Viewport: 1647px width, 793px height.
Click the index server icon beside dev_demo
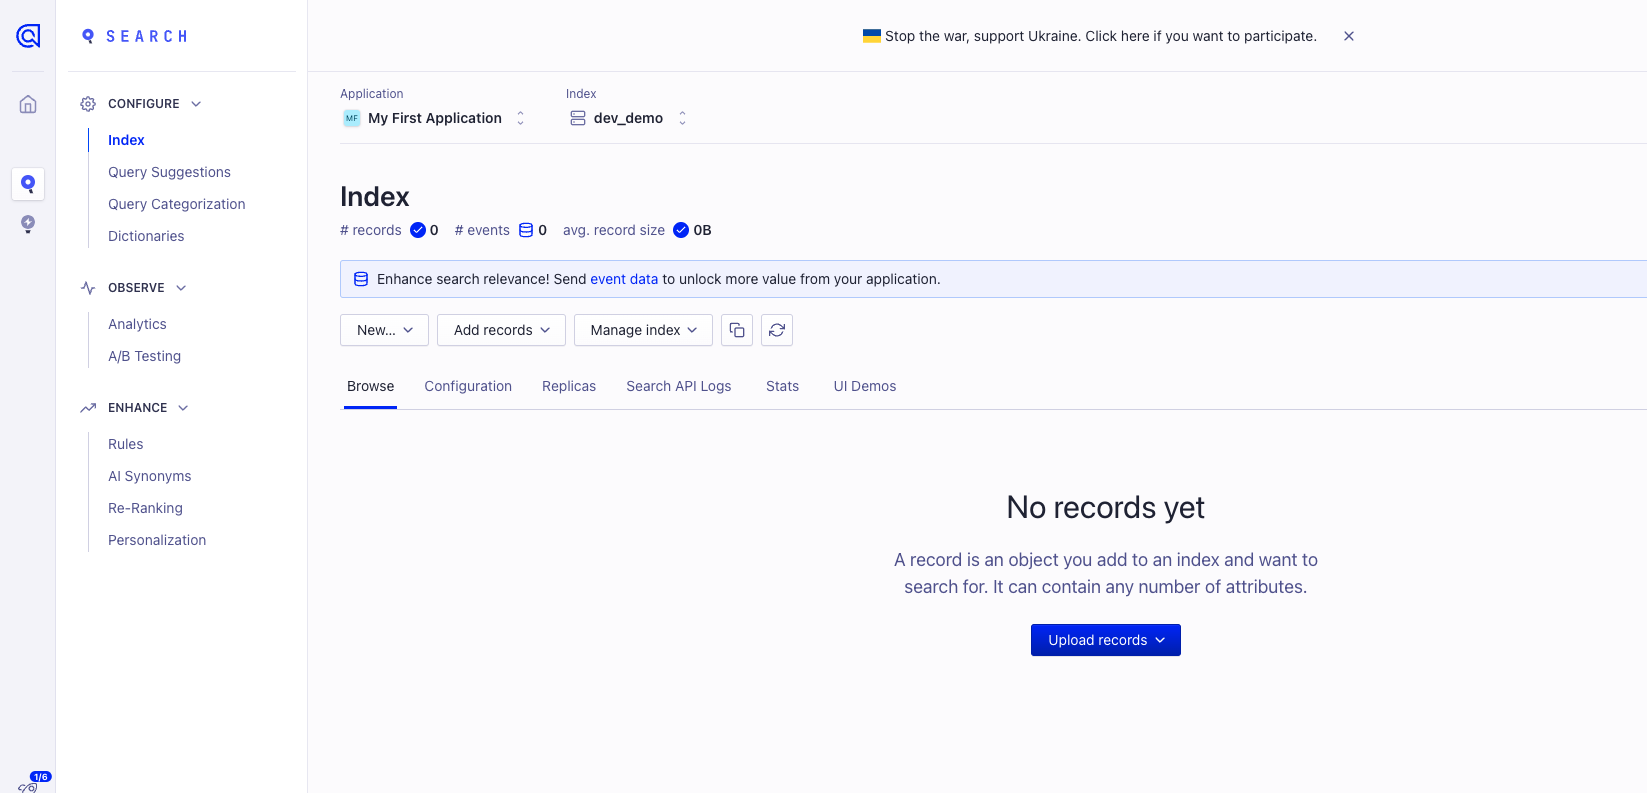[x=578, y=118]
